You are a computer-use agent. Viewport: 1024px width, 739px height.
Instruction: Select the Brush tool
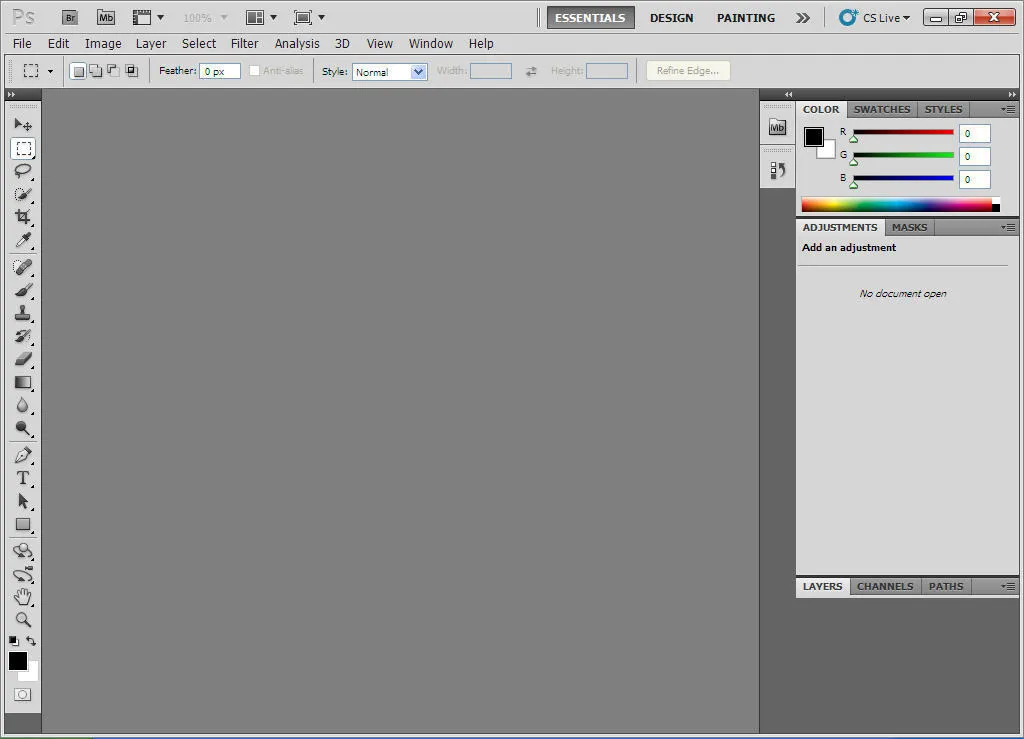(x=23, y=290)
